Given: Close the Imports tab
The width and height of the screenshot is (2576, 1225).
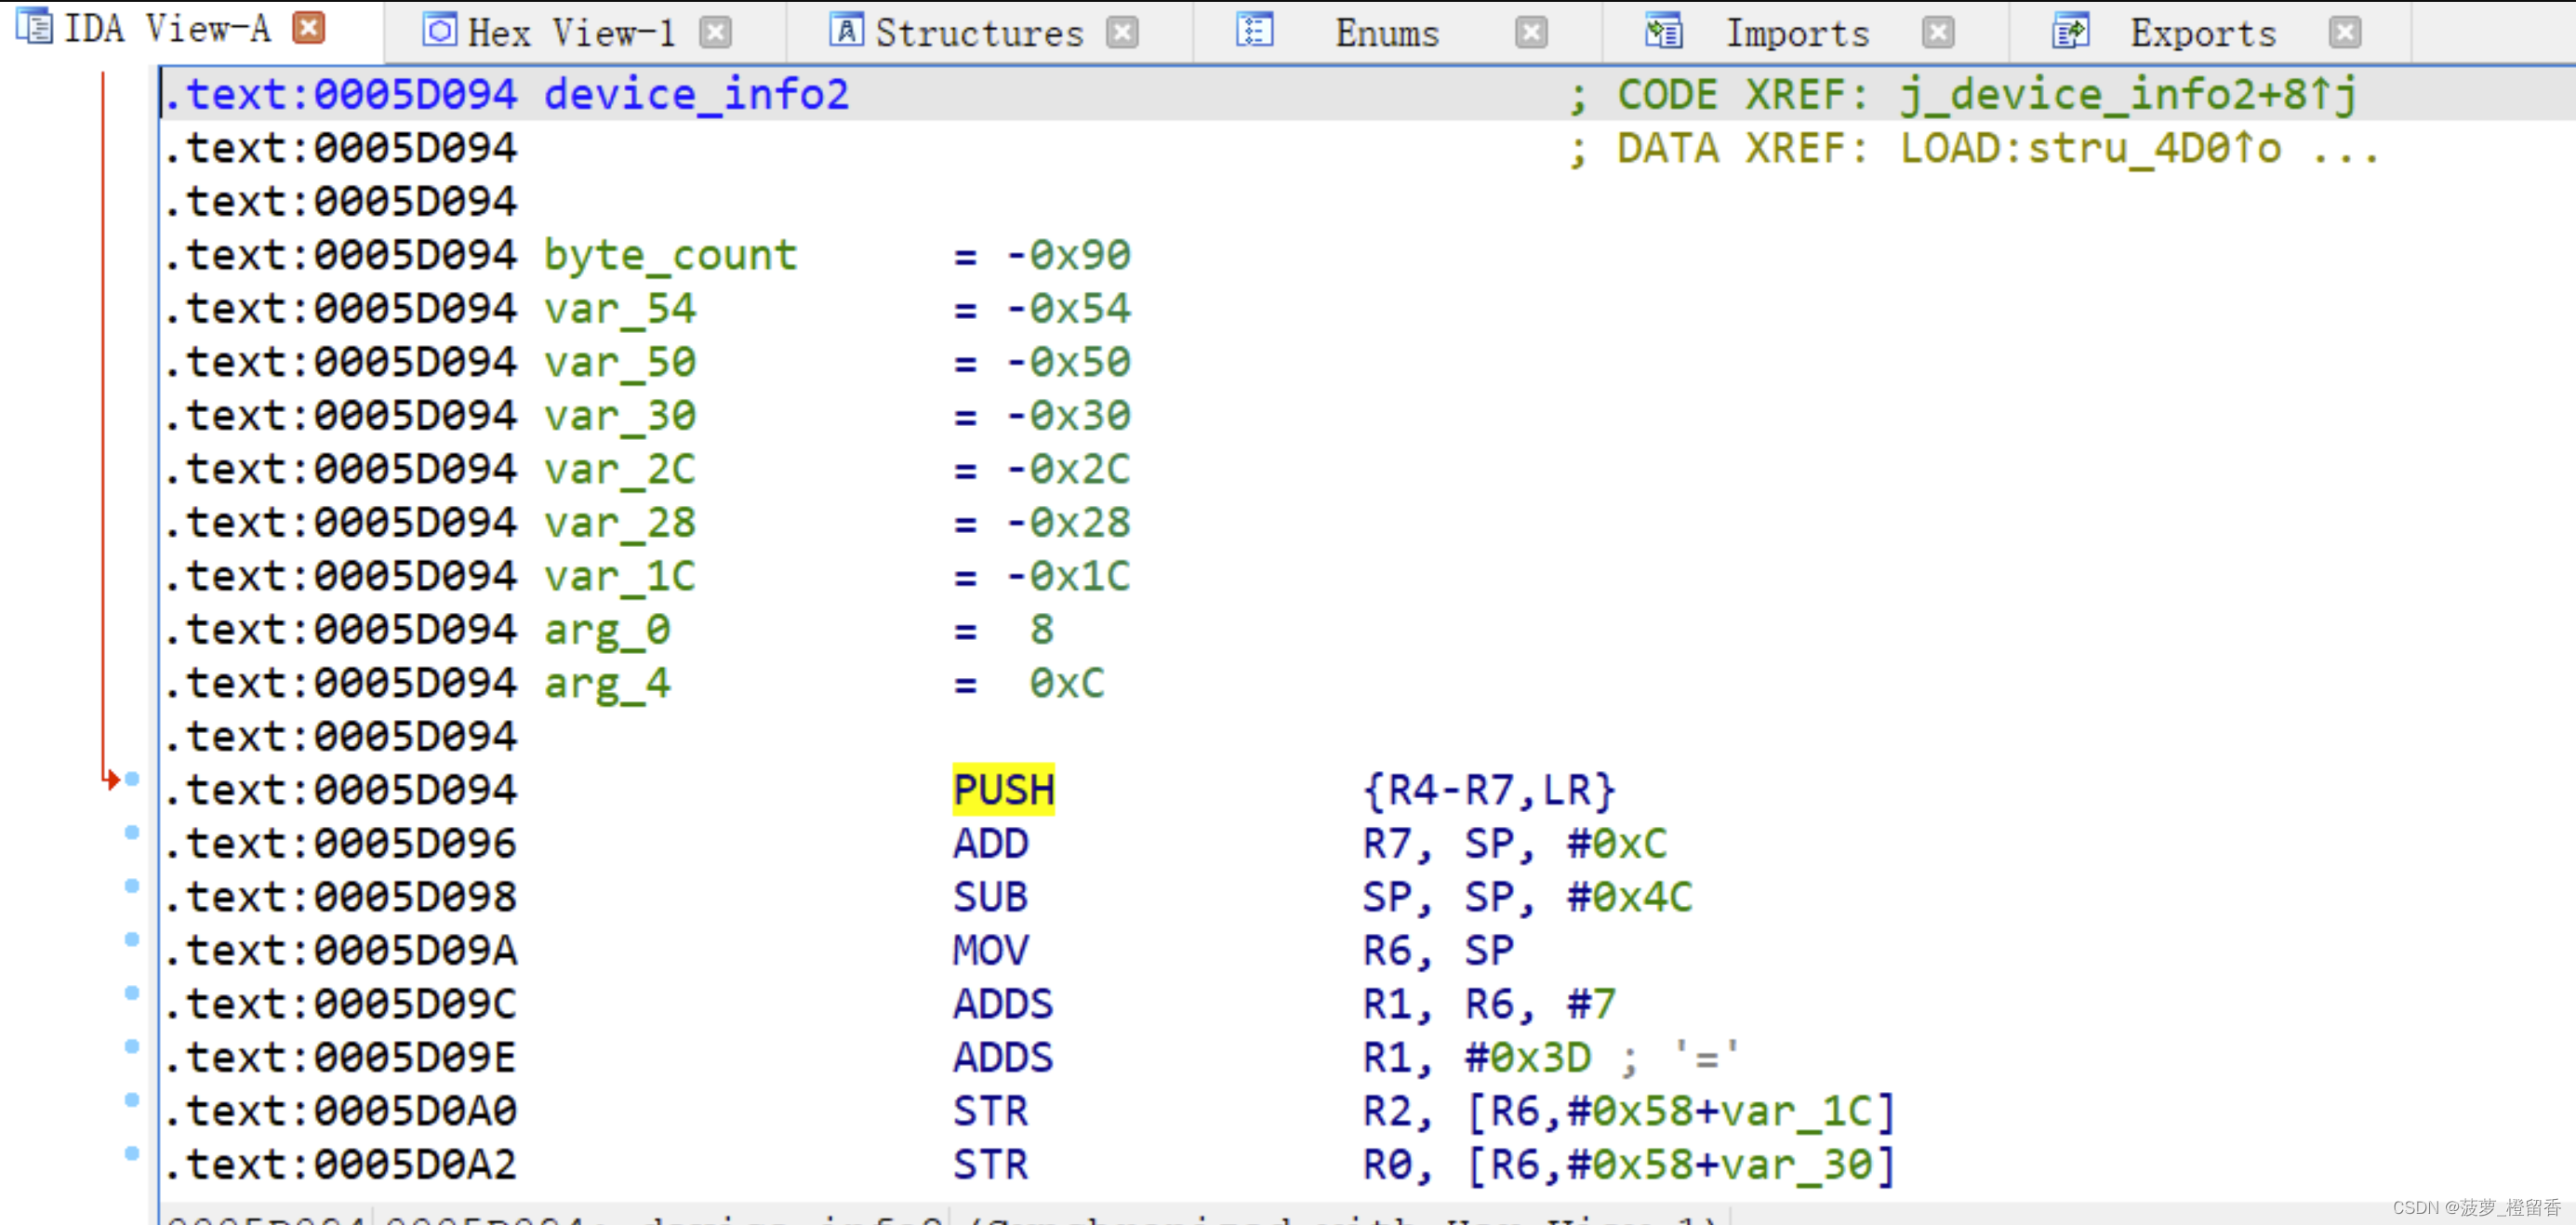Looking at the screenshot, I should [x=1937, y=33].
